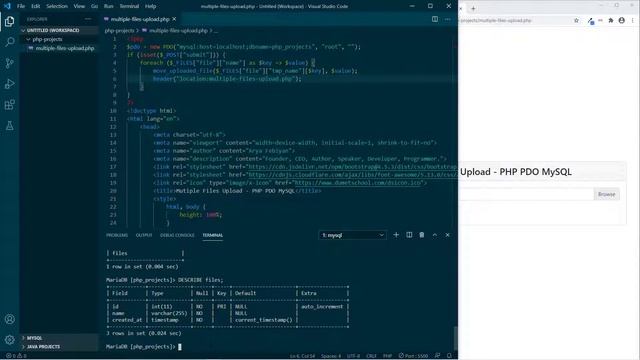Image resolution: width=640 pixels, height=360 pixels.
Task: Split the terminal panel
Action: point(409,235)
